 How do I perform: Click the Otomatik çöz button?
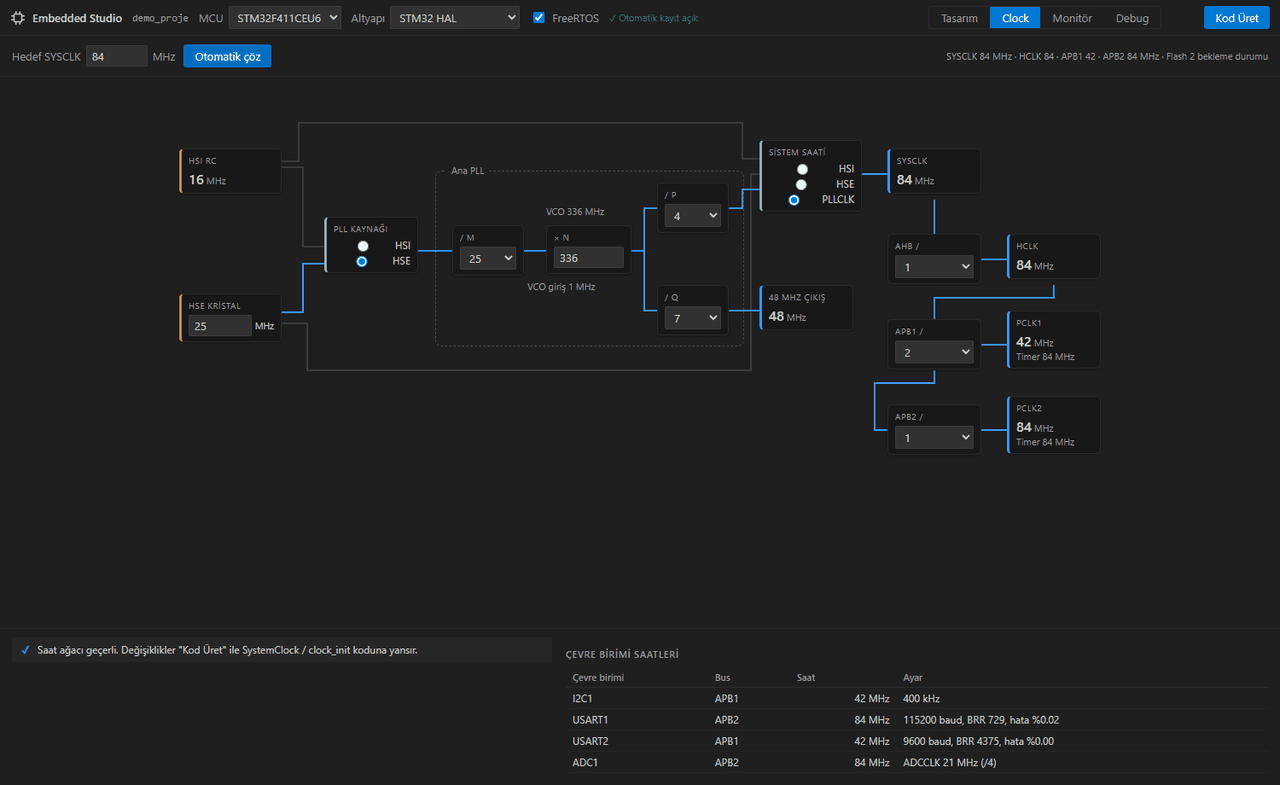tap(227, 56)
